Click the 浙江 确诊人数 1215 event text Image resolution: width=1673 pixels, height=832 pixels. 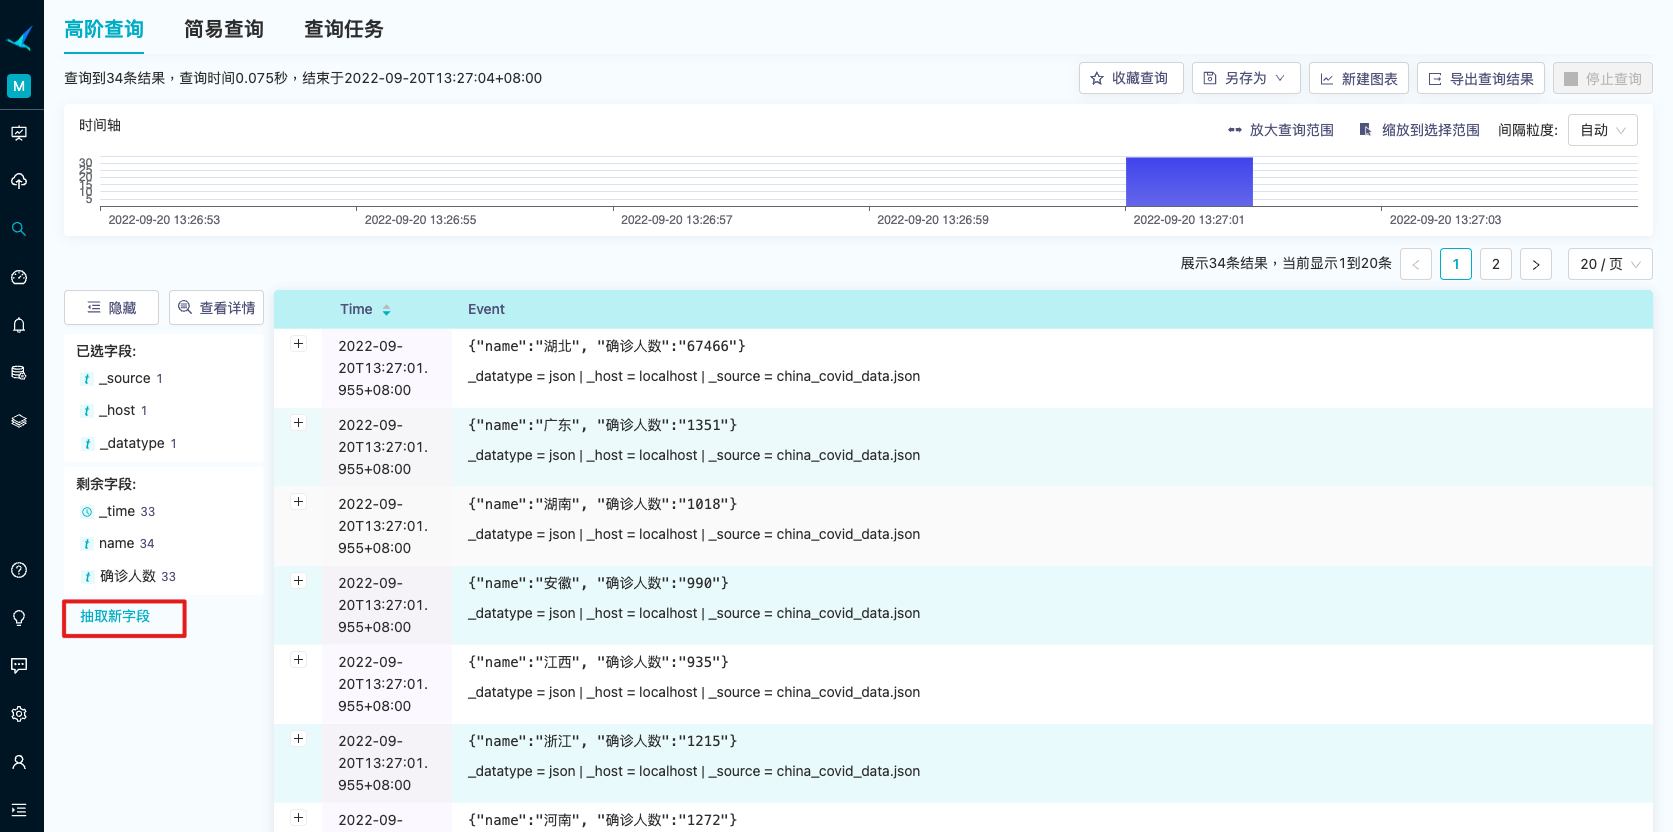point(603,741)
